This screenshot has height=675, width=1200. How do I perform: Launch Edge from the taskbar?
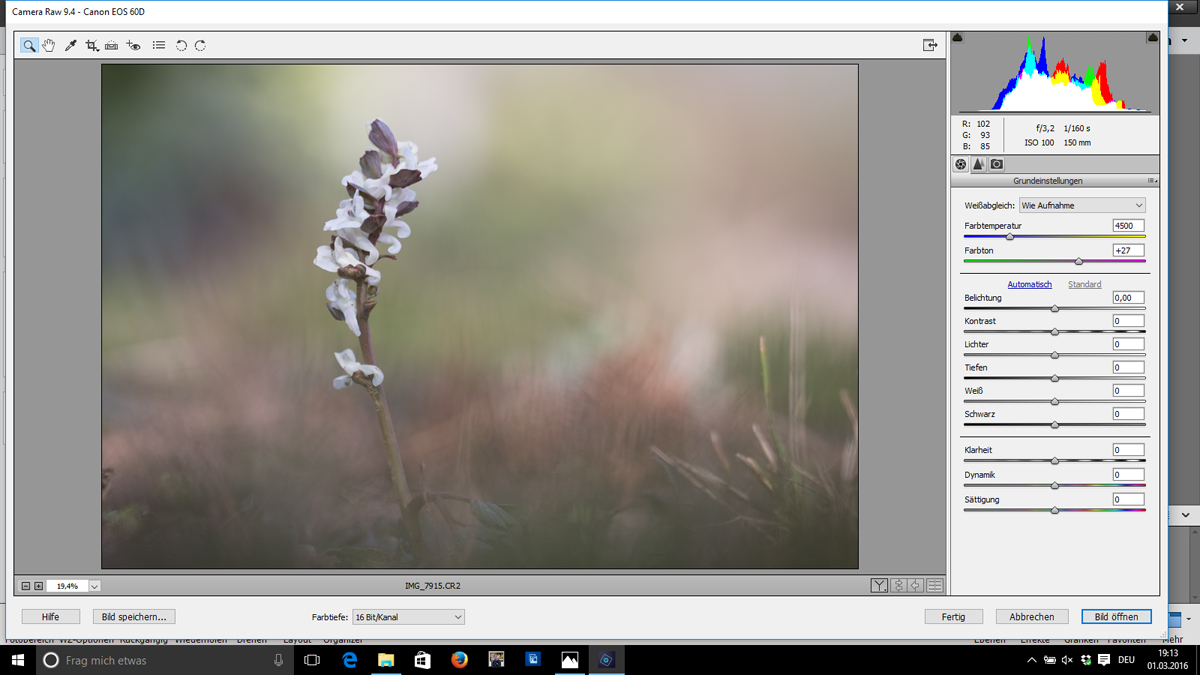[350, 660]
